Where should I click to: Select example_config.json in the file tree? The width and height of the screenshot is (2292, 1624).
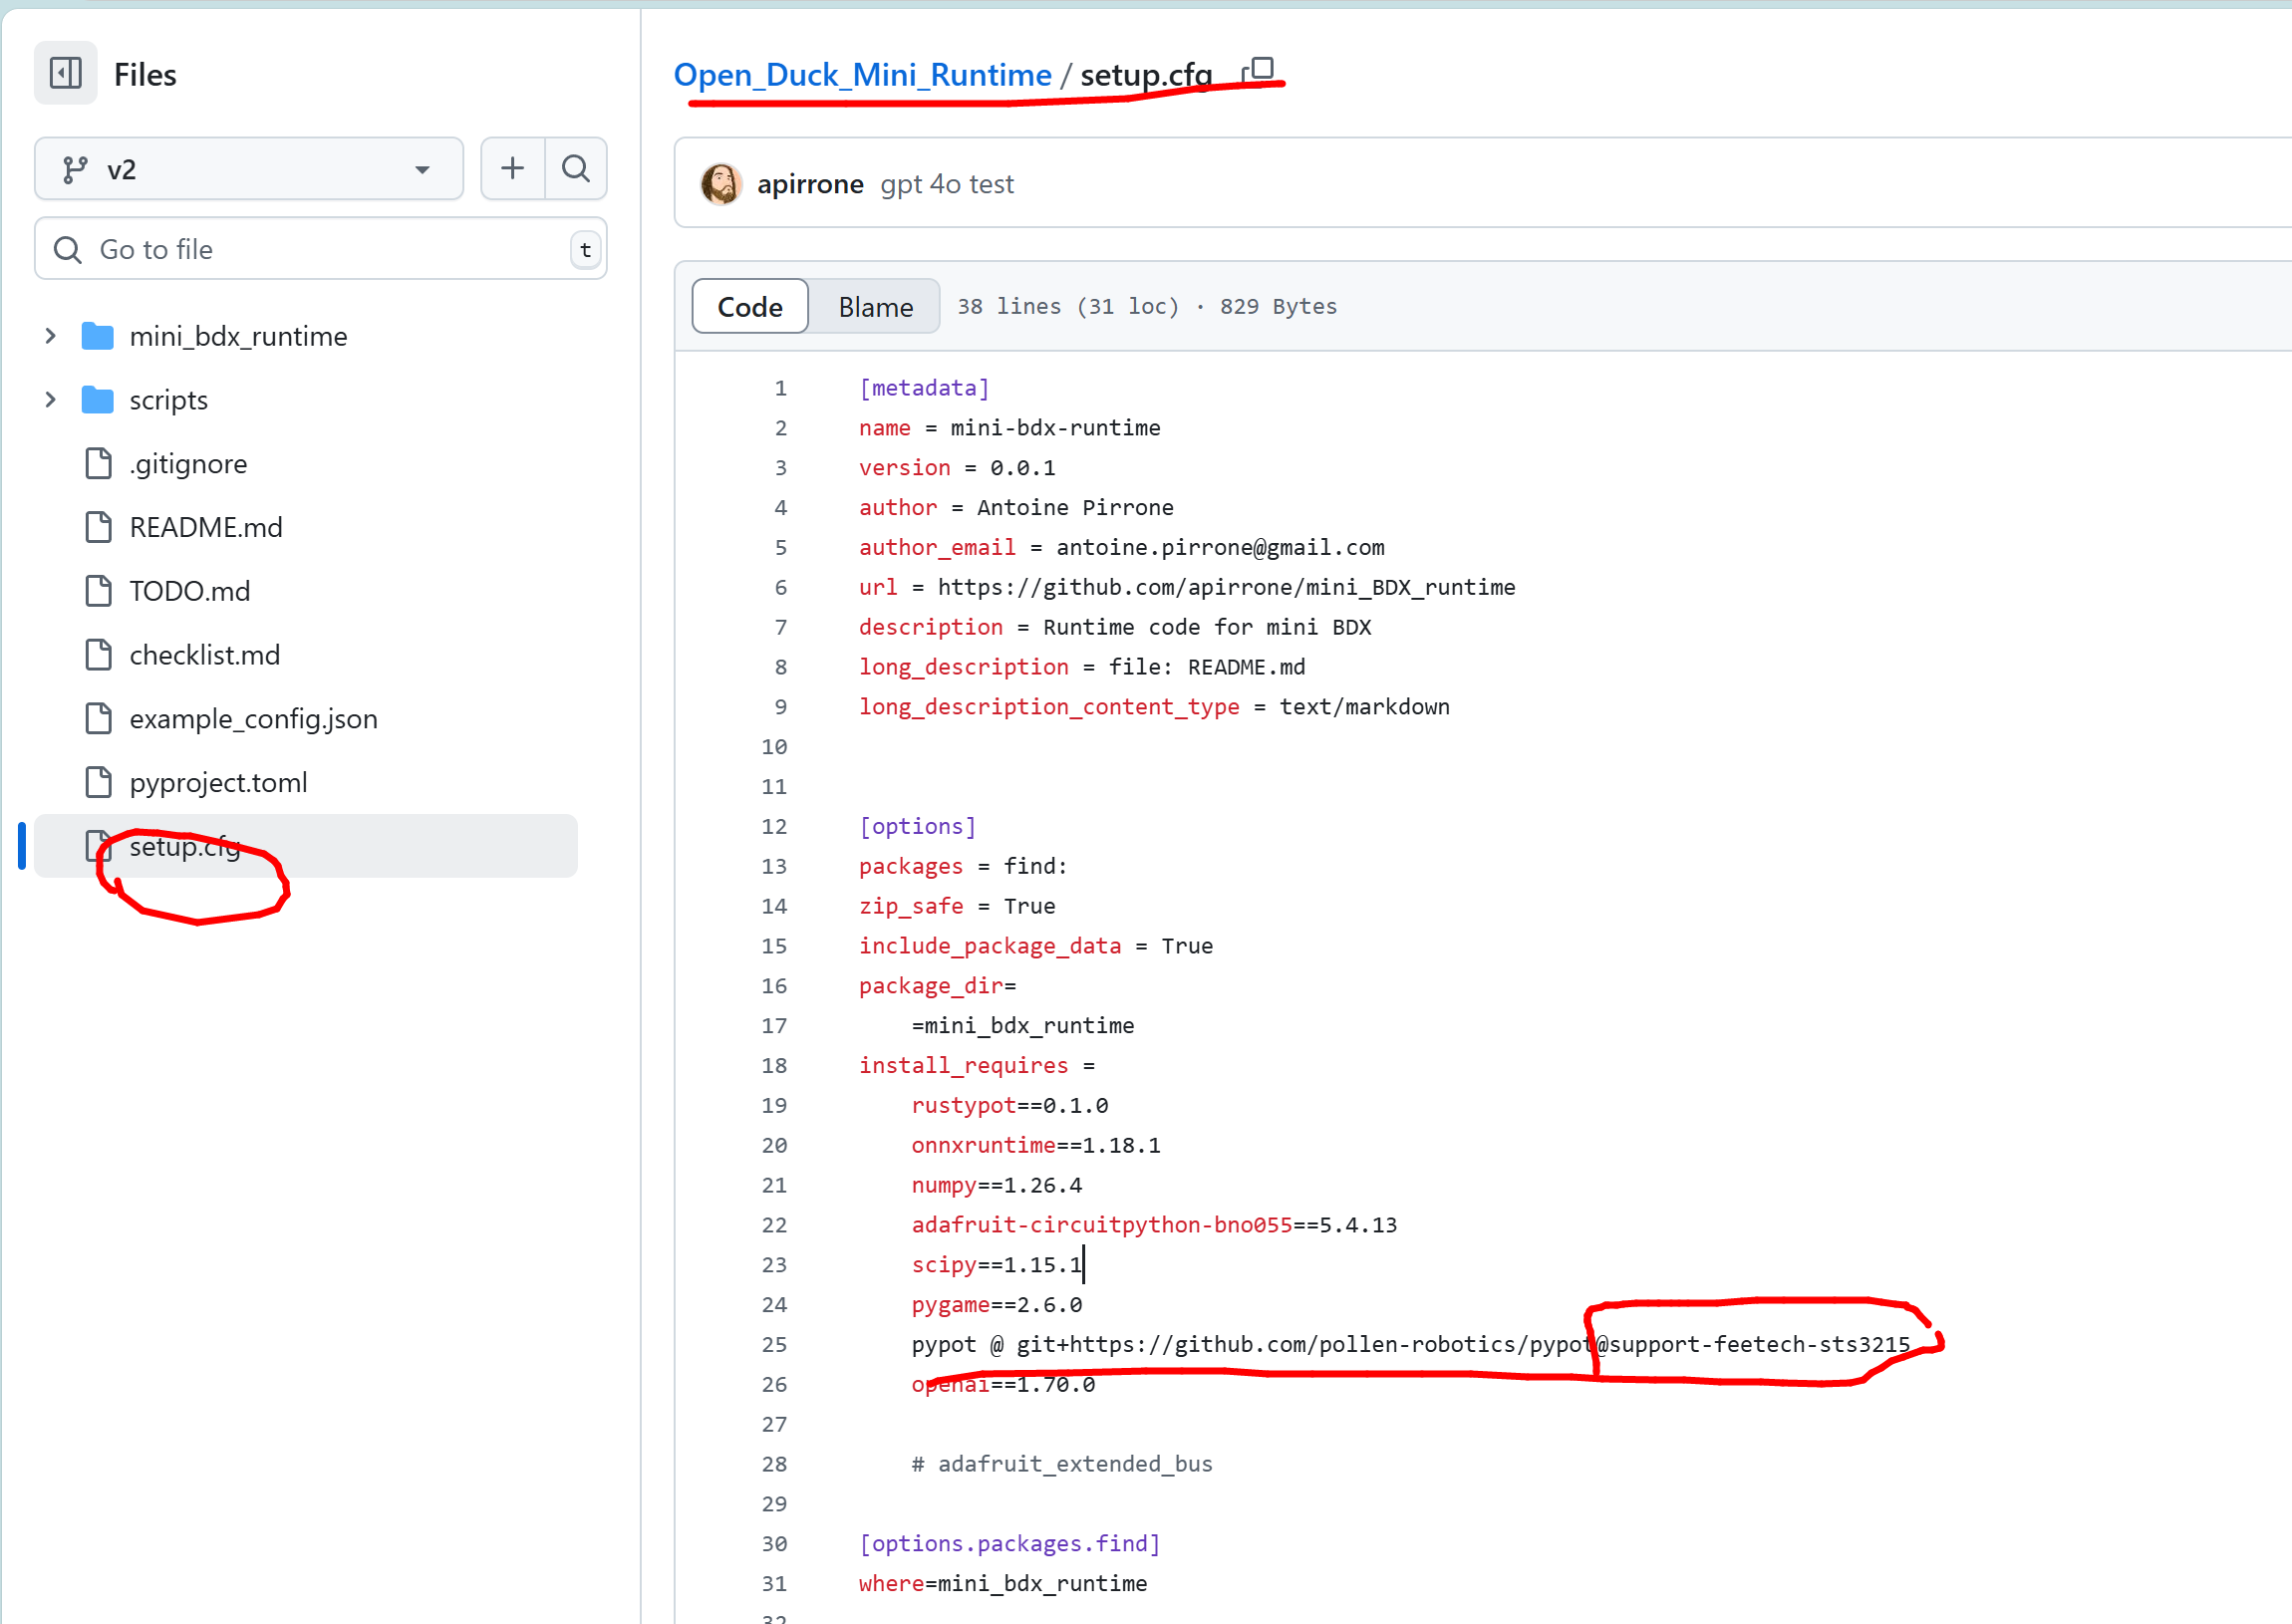[x=253, y=719]
